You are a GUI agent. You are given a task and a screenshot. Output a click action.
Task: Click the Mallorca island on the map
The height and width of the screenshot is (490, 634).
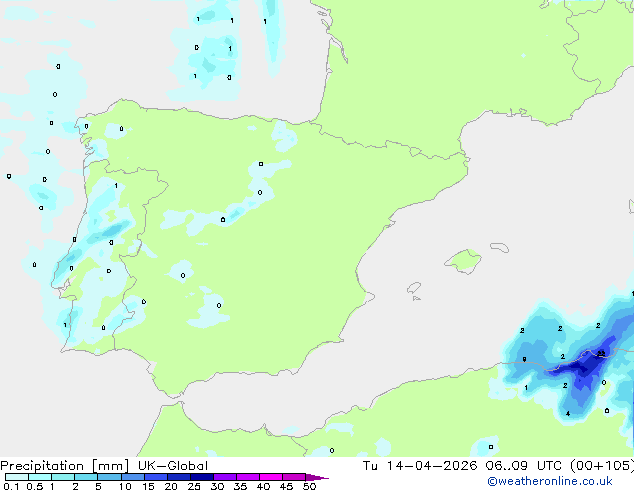click(x=463, y=262)
